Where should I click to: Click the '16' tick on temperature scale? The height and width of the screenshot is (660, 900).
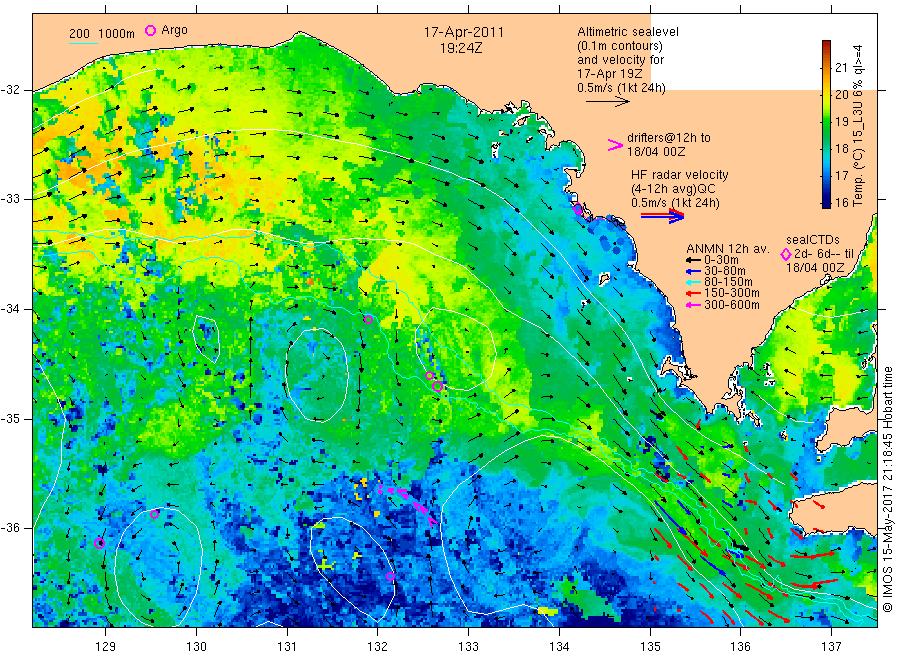(x=841, y=202)
